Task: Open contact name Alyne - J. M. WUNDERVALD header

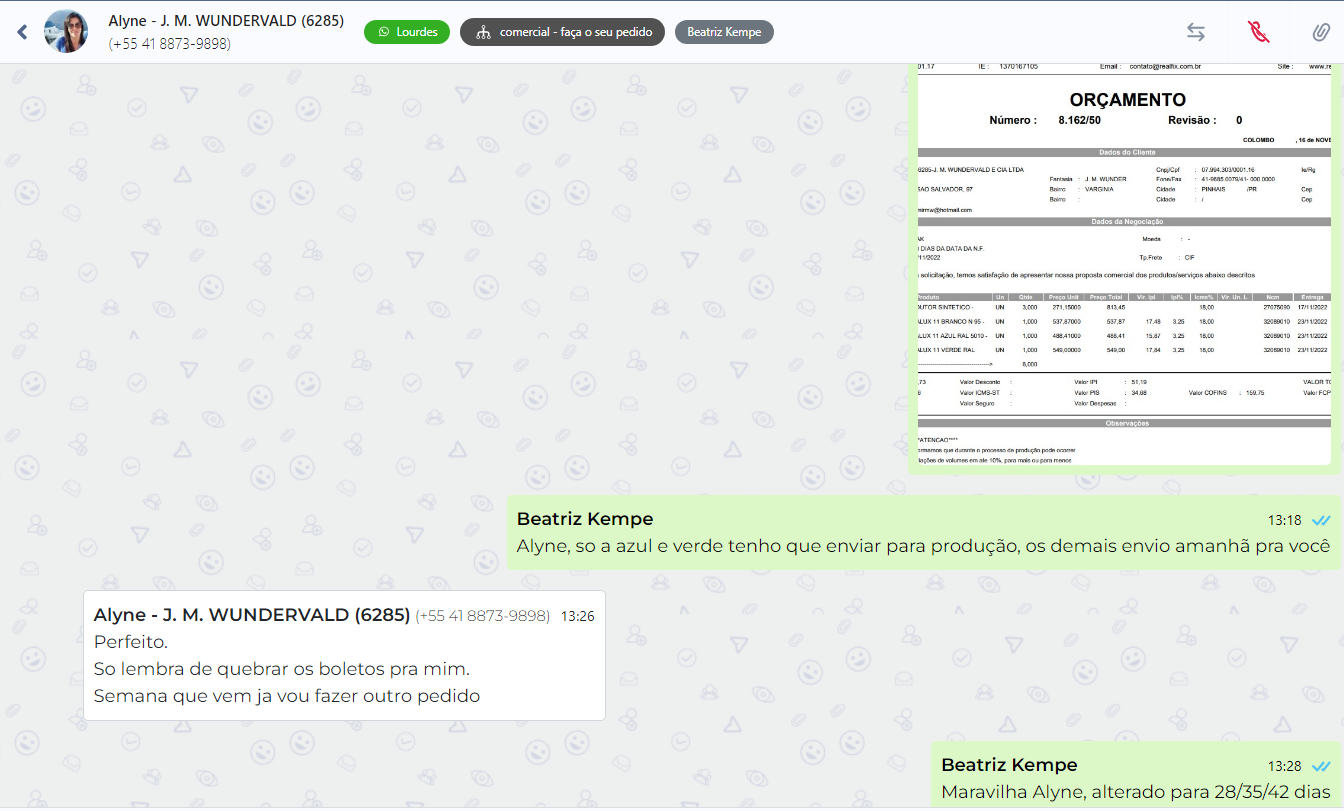Action: (x=226, y=21)
